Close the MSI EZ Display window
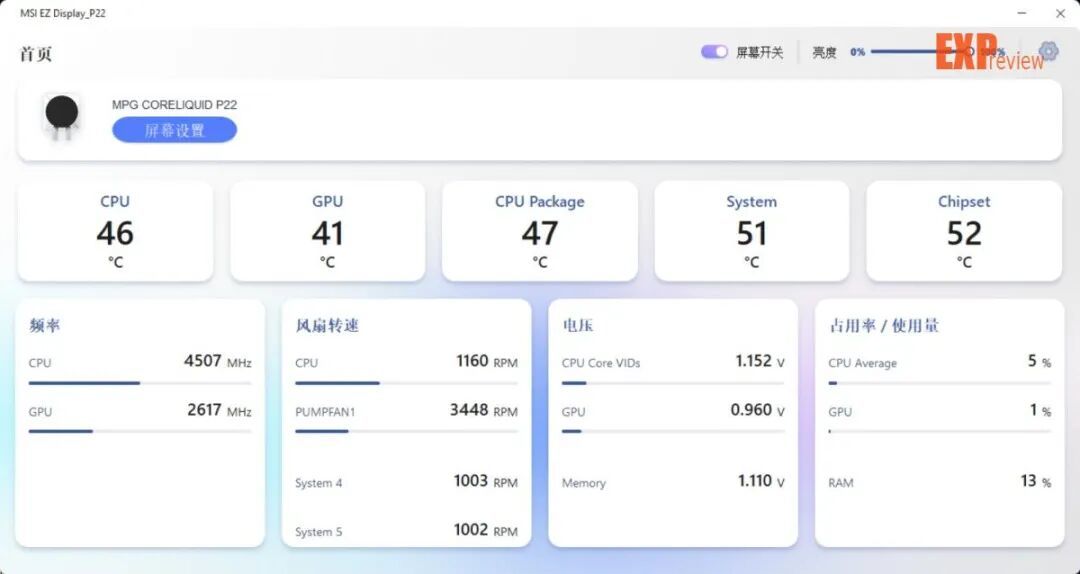This screenshot has width=1080, height=574. (x=1061, y=13)
